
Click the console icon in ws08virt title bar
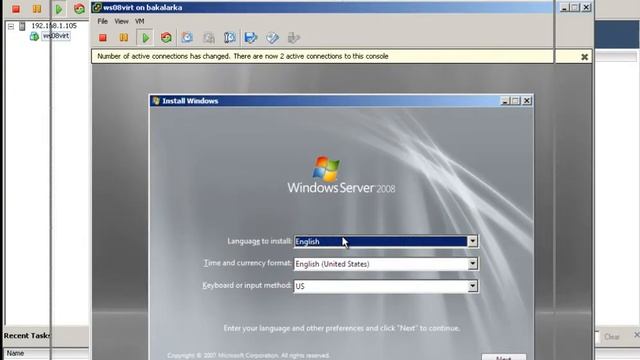97,7
